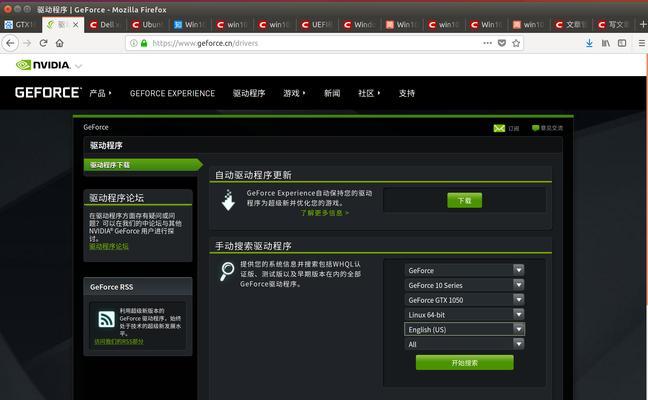Open the page actions three-dot menu
The height and width of the screenshot is (400, 648).
pos(488,43)
